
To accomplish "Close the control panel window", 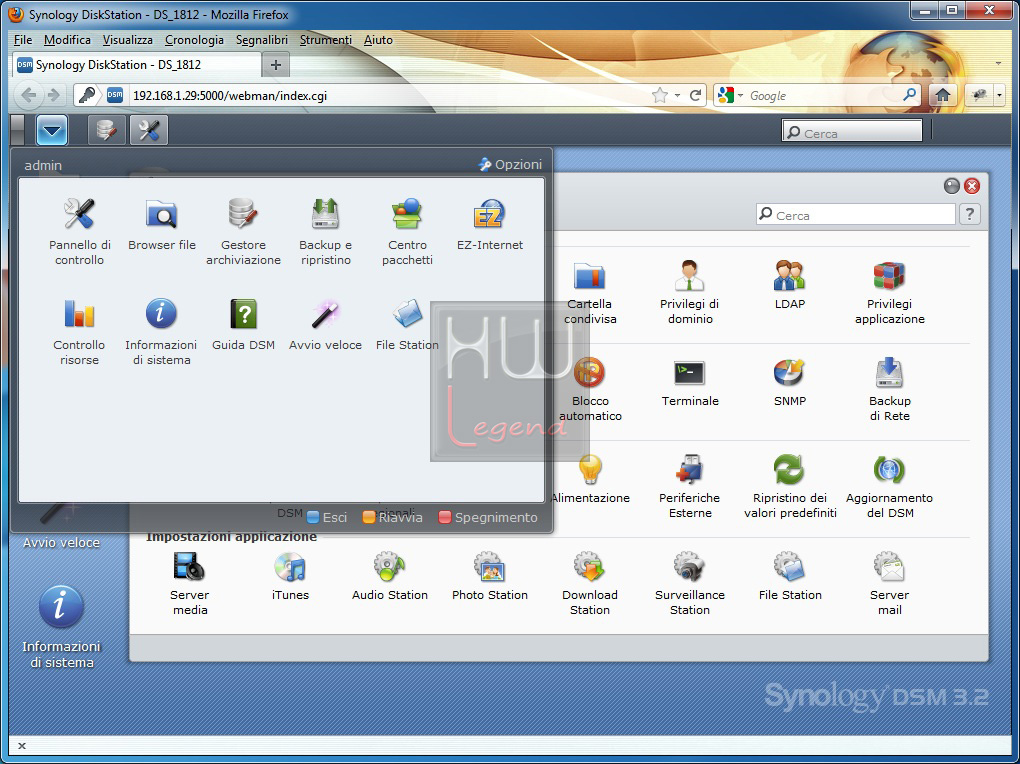I will [x=972, y=186].
